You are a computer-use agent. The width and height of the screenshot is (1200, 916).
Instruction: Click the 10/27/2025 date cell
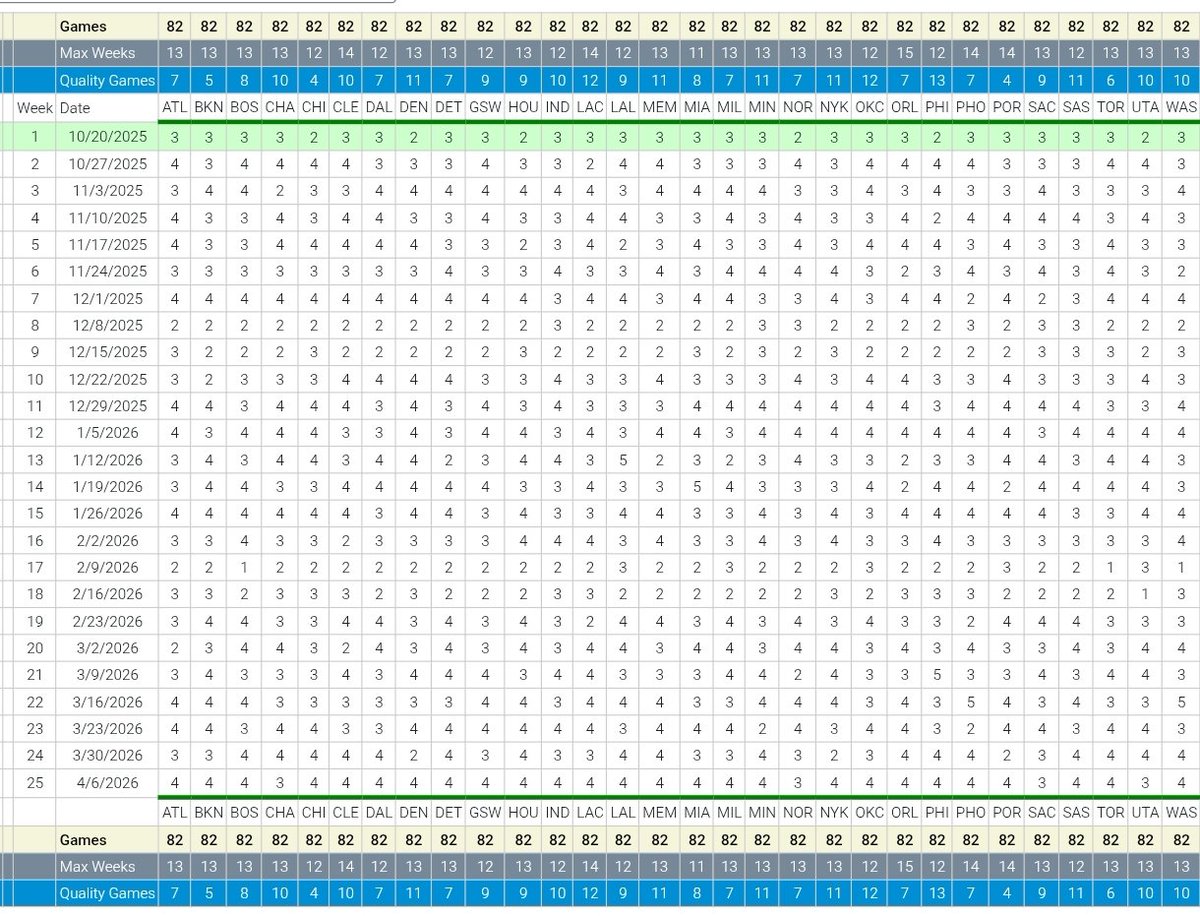pos(107,164)
